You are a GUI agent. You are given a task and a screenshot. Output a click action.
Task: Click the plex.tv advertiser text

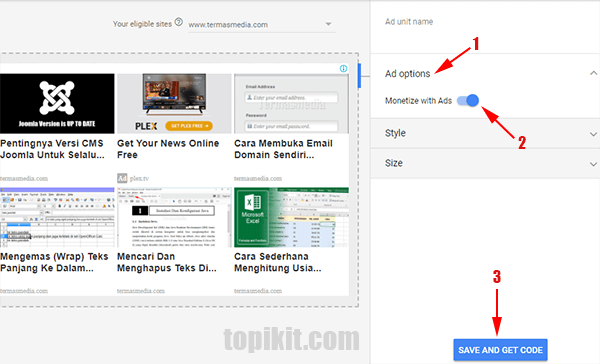click(139, 178)
